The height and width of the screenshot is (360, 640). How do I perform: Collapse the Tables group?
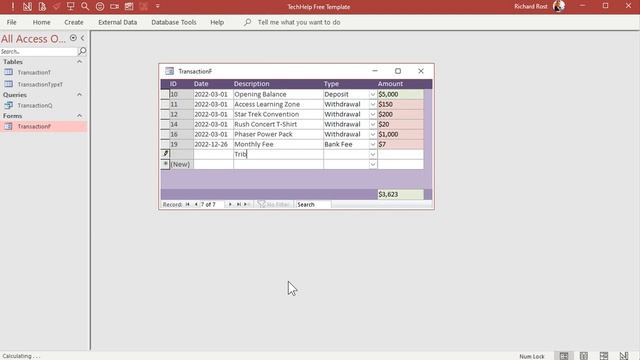click(80, 62)
